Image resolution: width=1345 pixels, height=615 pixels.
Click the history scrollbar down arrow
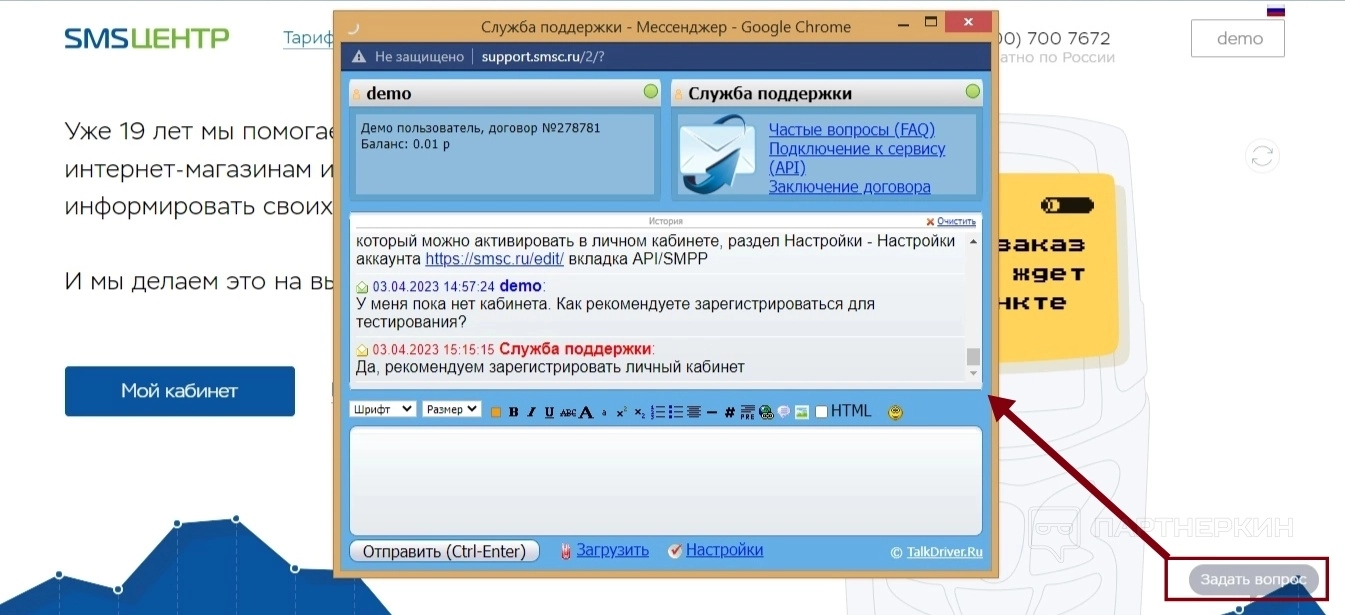click(974, 373)
